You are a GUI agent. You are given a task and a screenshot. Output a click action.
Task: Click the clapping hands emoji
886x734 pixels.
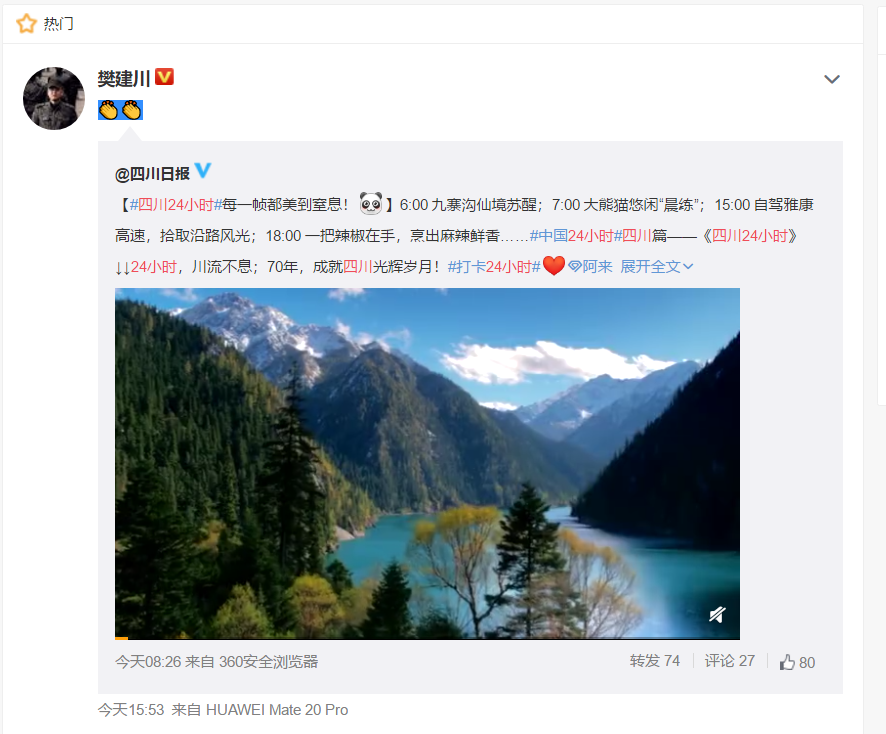pyautogui.click(x=120, y=110)
